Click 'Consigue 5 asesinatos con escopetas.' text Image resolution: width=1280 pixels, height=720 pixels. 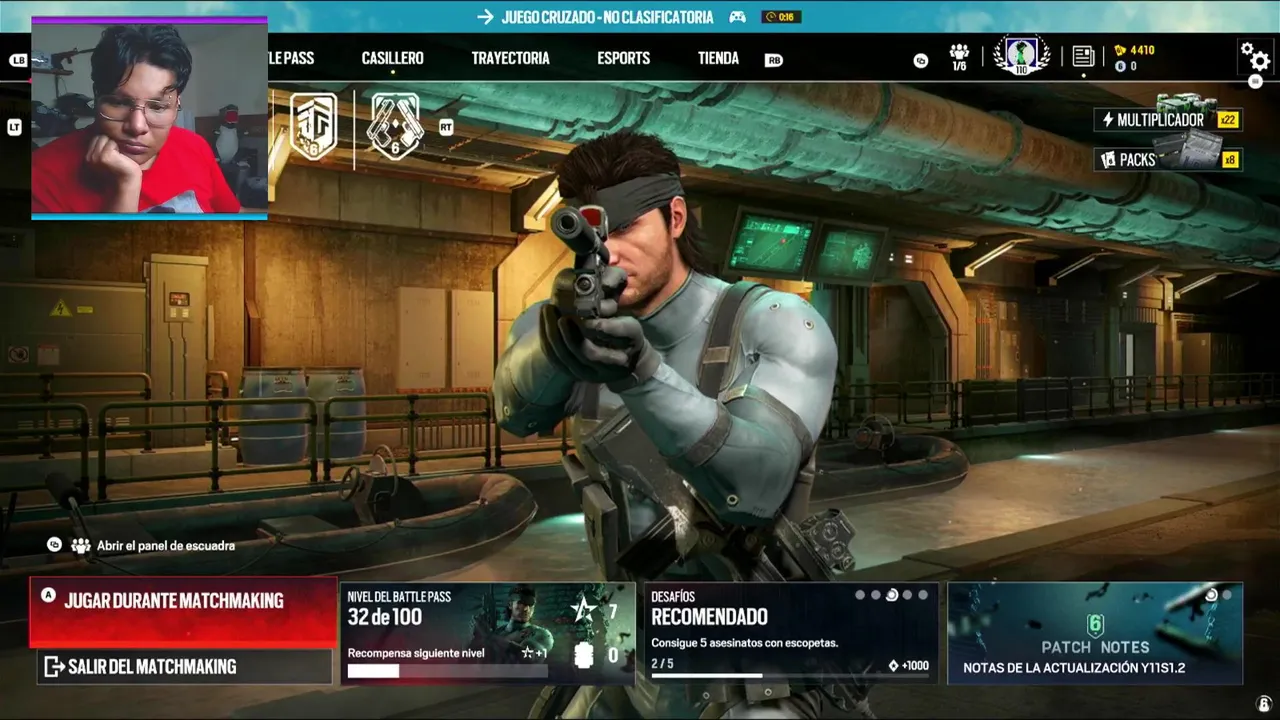[745, 643]
